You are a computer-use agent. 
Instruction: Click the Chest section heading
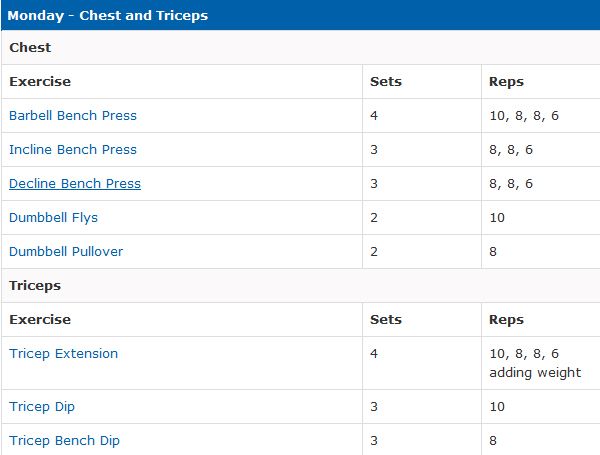[30, 47]
